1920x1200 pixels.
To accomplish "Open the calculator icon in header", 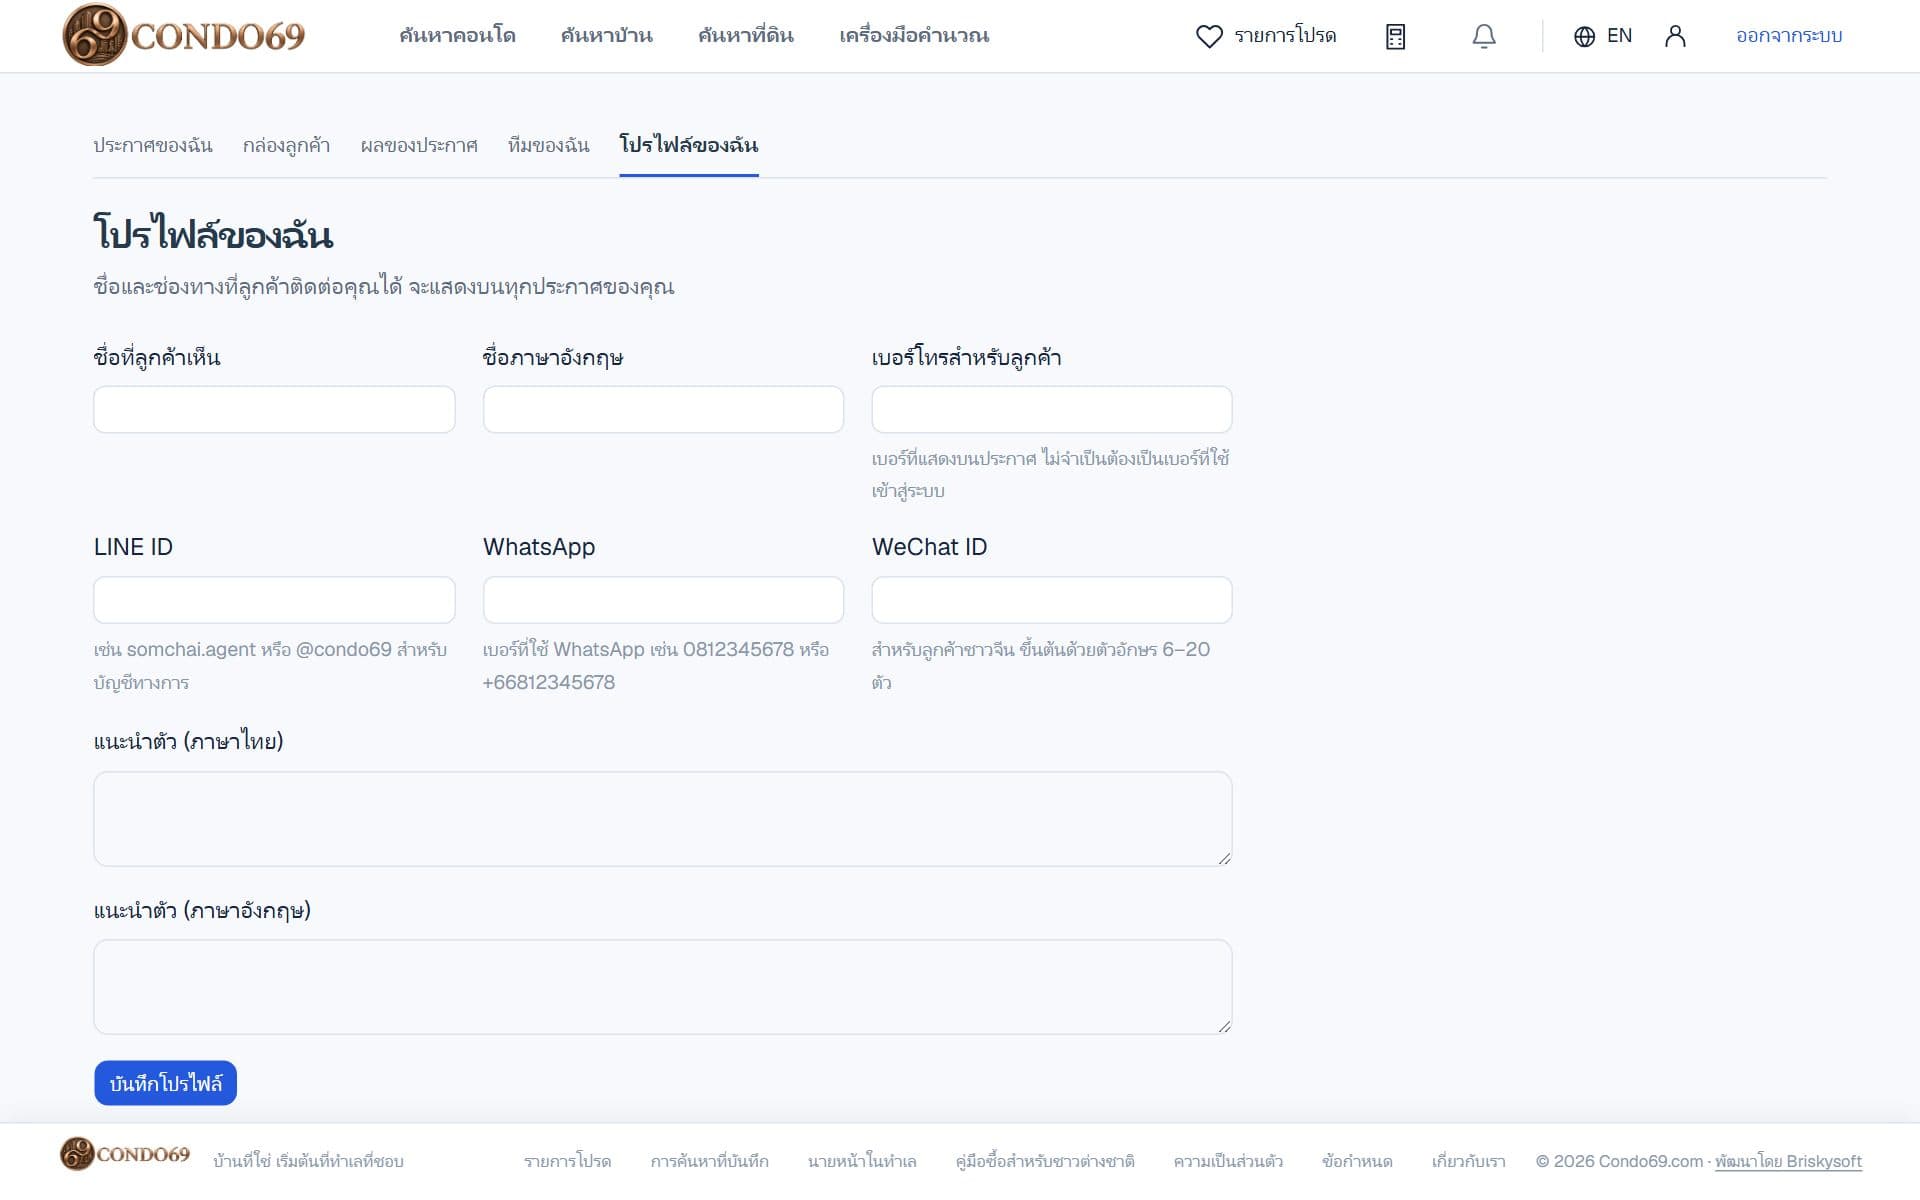I will [1395, 36].
